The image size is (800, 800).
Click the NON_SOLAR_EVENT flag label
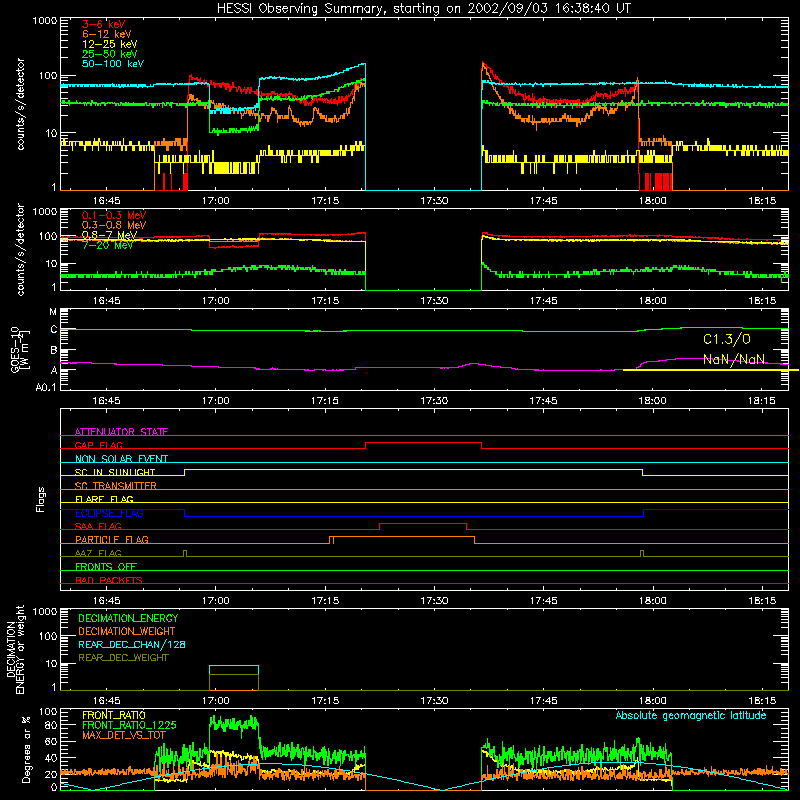pos(121,459)
